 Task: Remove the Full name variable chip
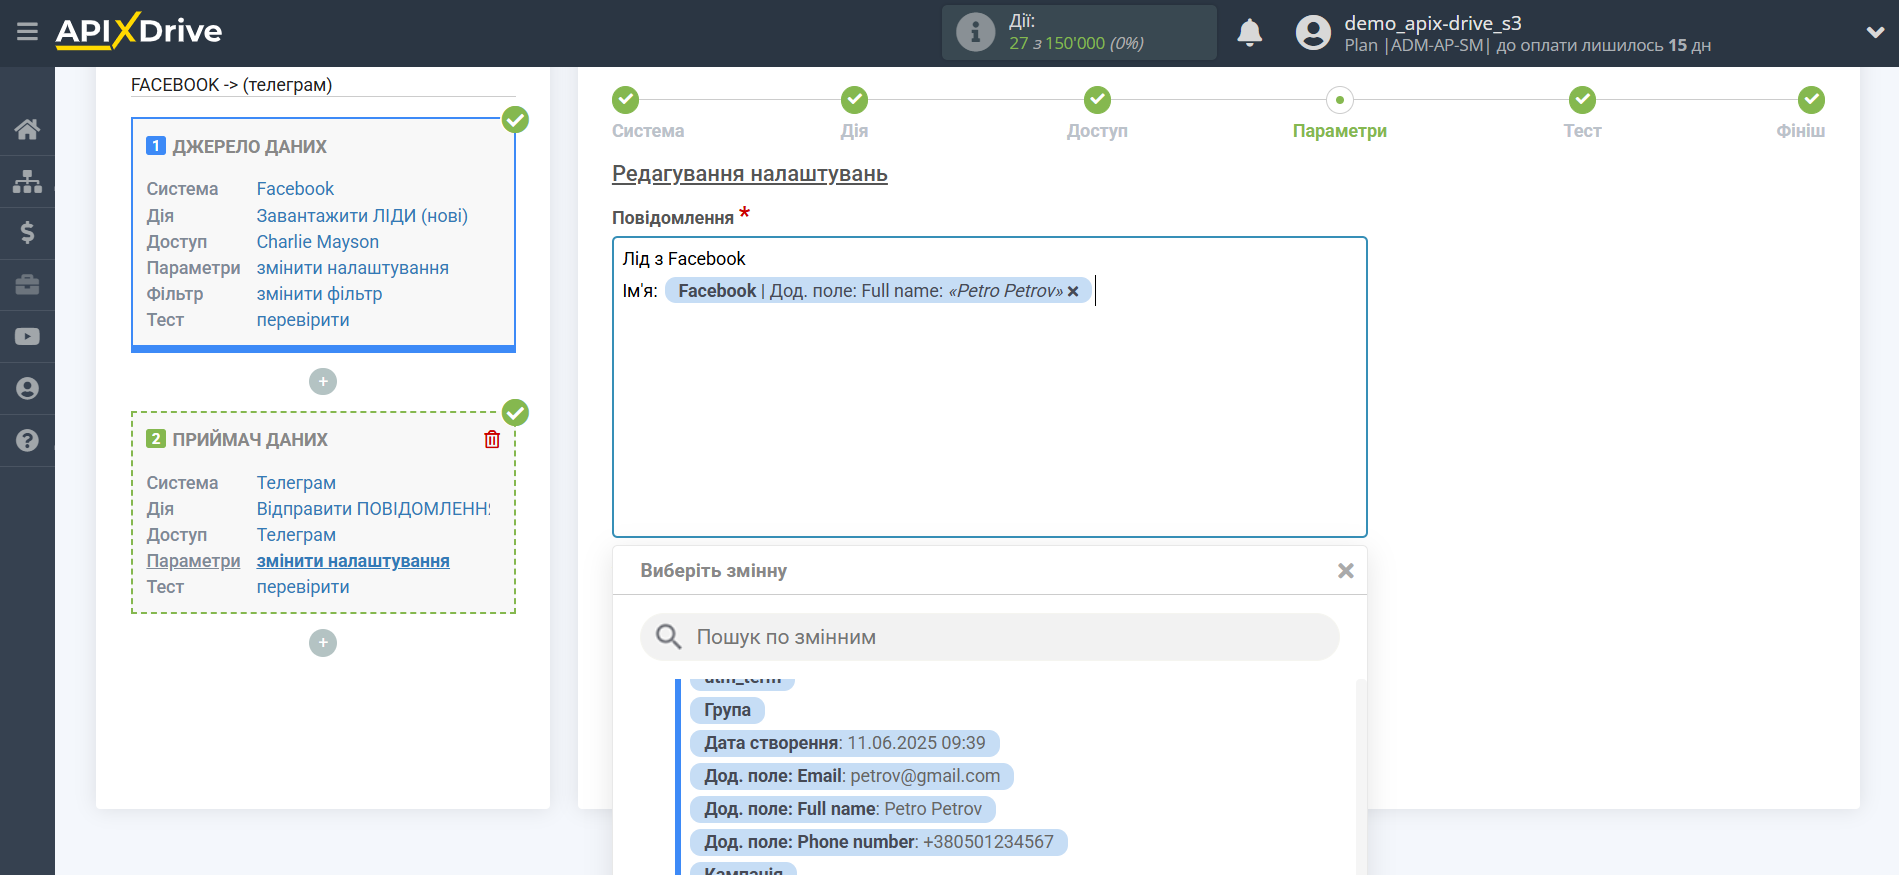(1073, 291)
